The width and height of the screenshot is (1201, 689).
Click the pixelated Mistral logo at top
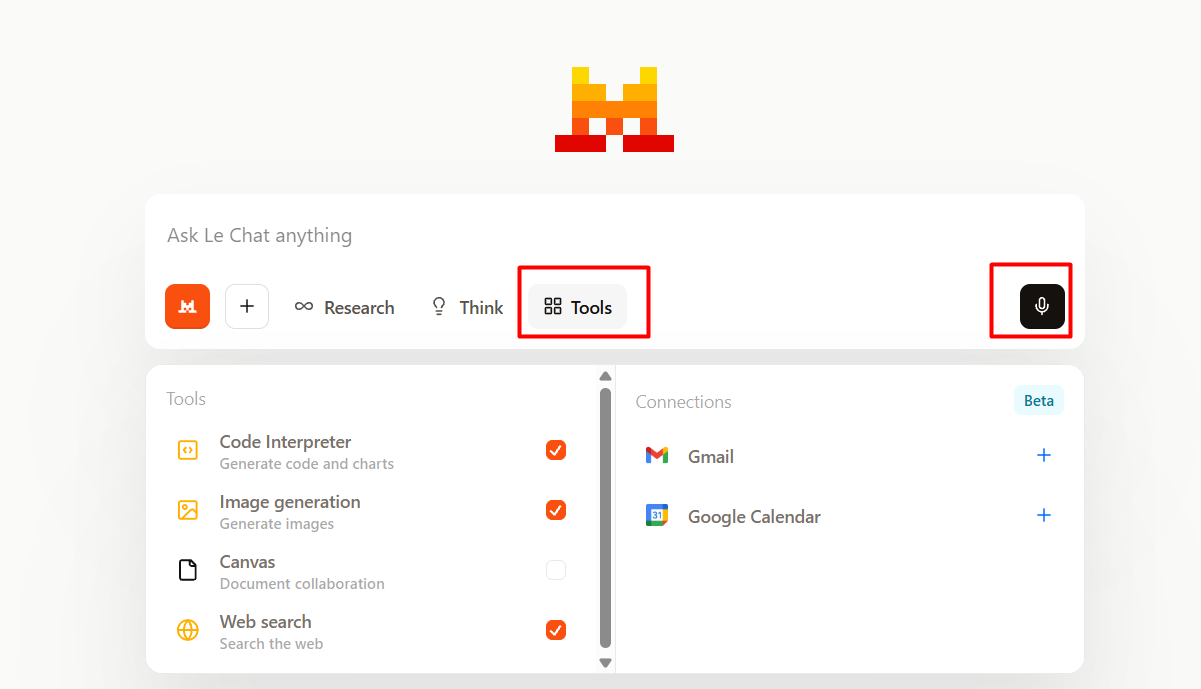(x=614, y=109)
